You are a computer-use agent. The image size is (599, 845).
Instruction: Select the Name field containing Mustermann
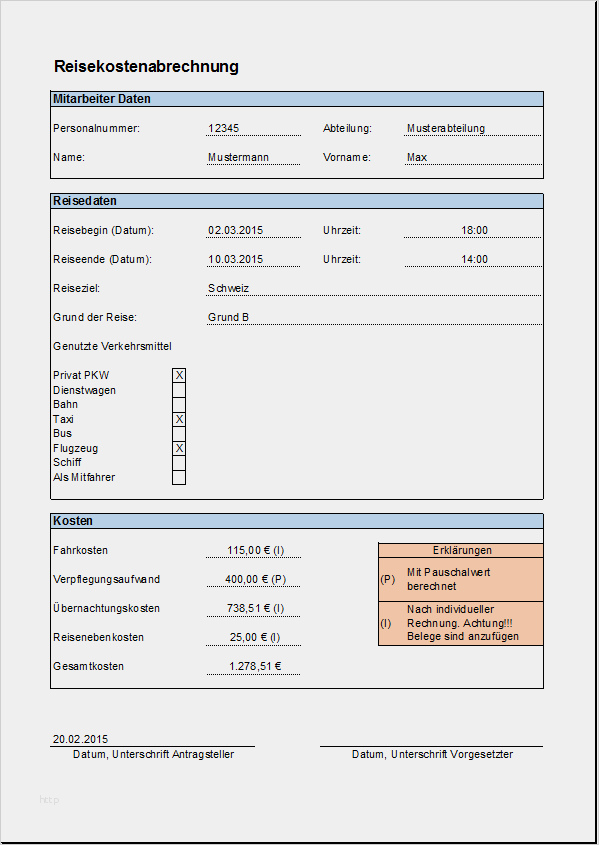click(x=253, y=157)
